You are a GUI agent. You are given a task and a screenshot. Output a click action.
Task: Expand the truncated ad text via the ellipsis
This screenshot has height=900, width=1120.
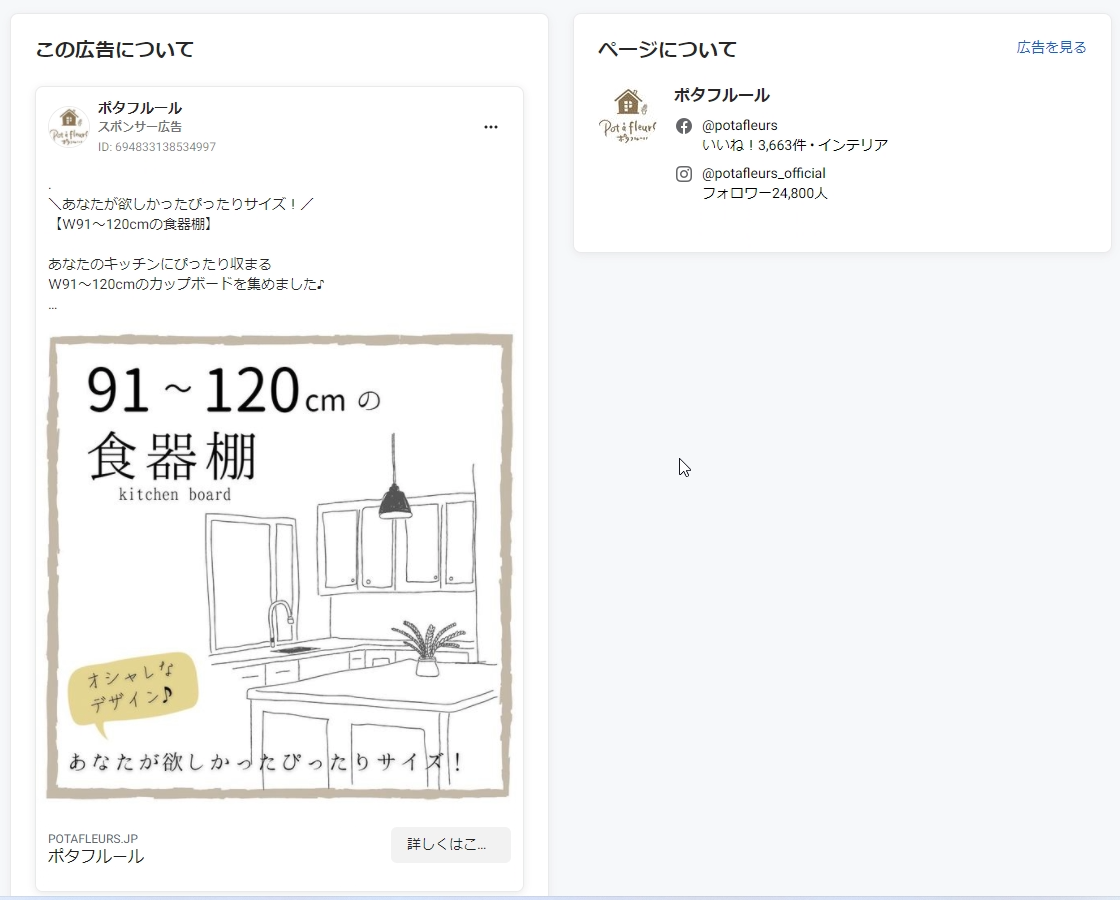tap(52, 306)
